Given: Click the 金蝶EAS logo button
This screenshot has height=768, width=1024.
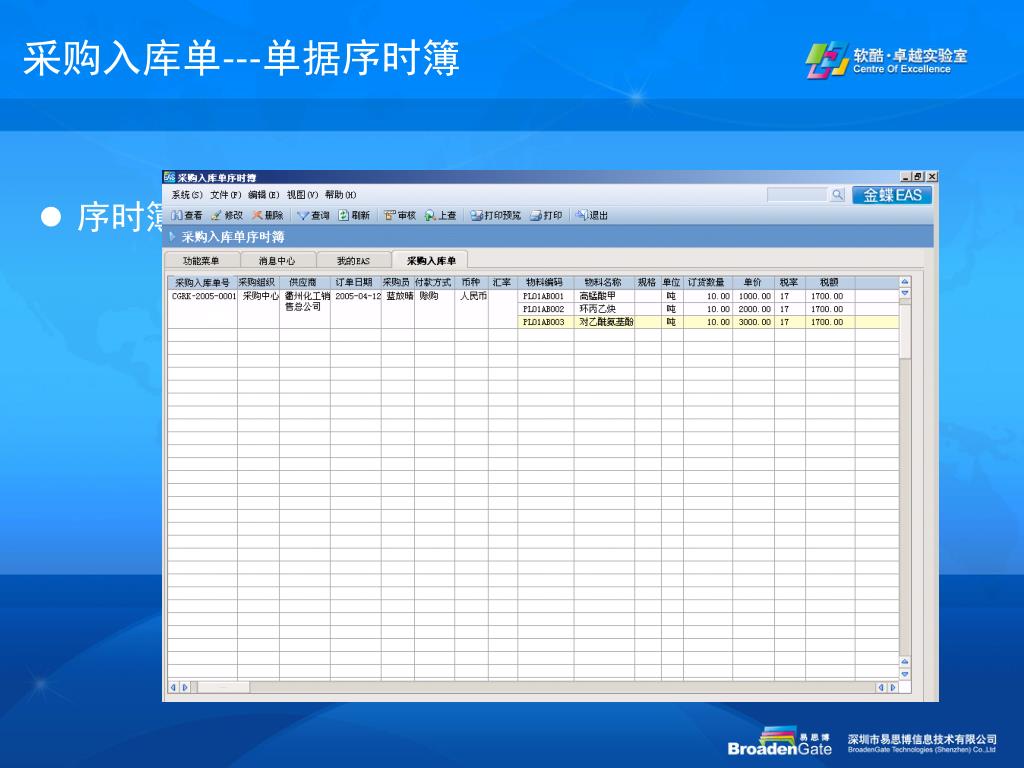Looking at the screenshot, I should point(892,195).
